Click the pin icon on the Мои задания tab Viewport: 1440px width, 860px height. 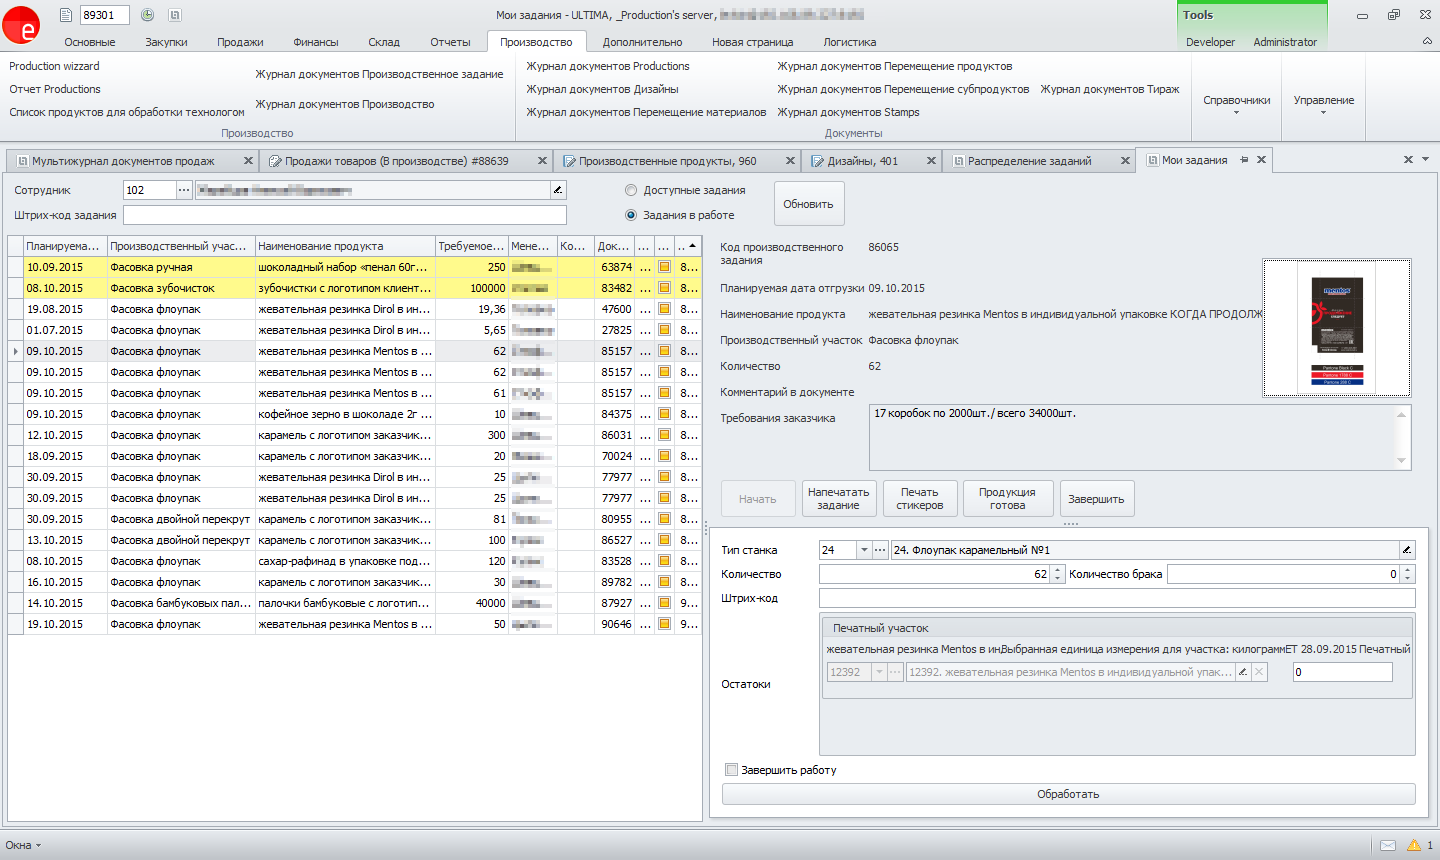(1244, 160)
